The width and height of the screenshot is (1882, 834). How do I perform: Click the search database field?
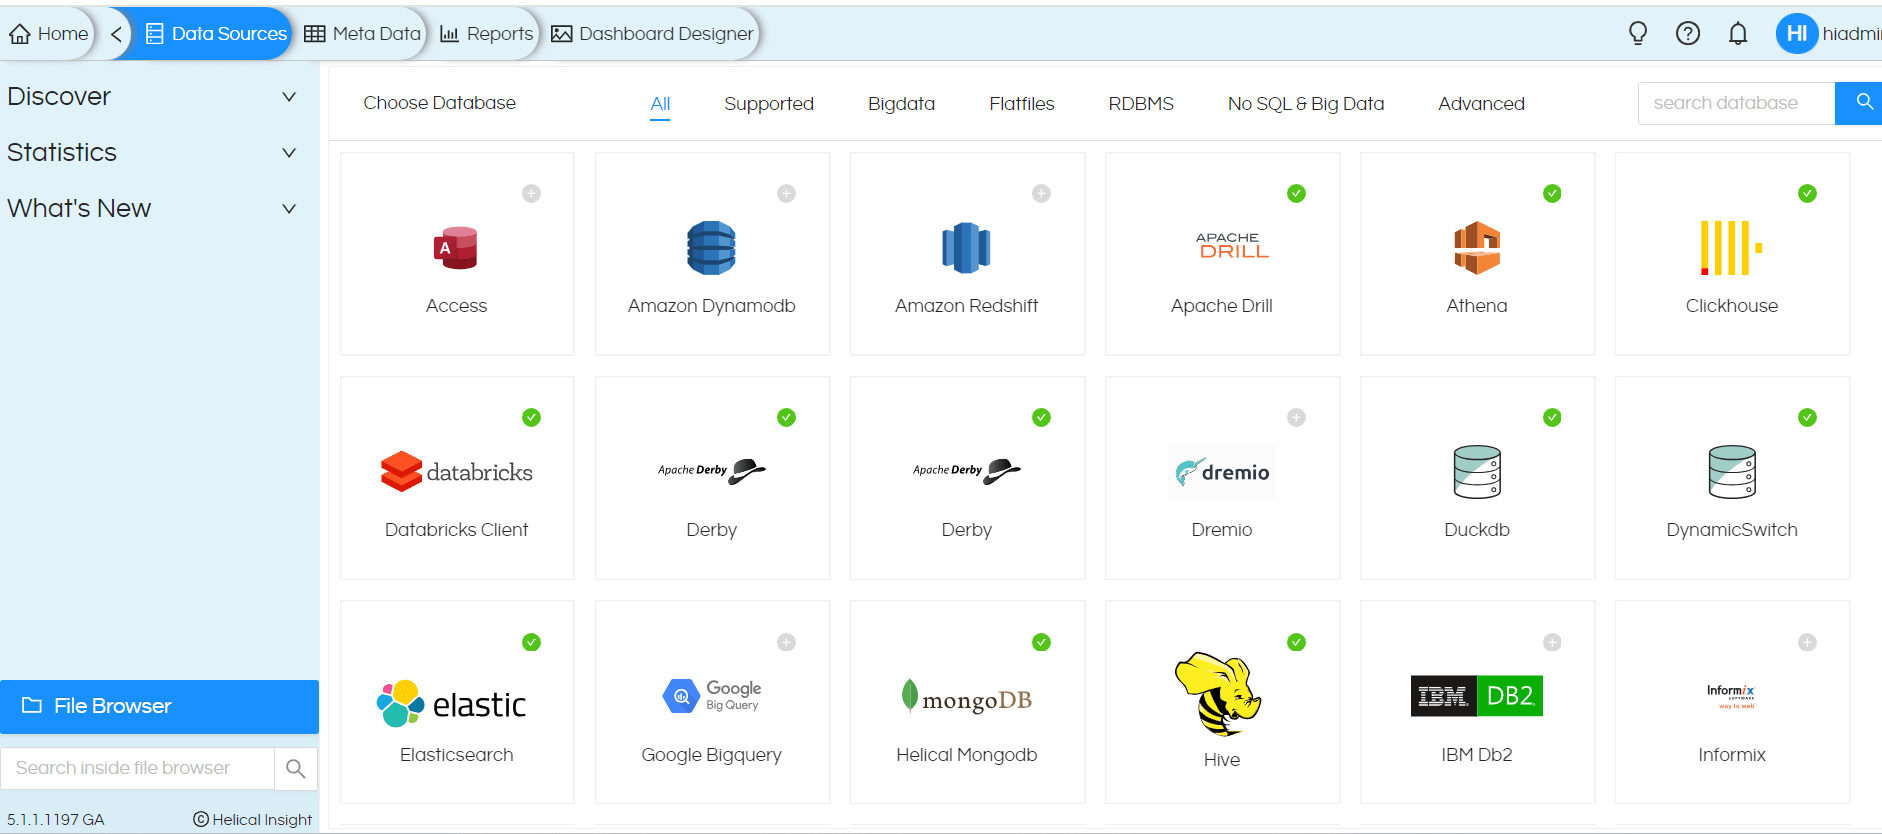[1736, 103]
